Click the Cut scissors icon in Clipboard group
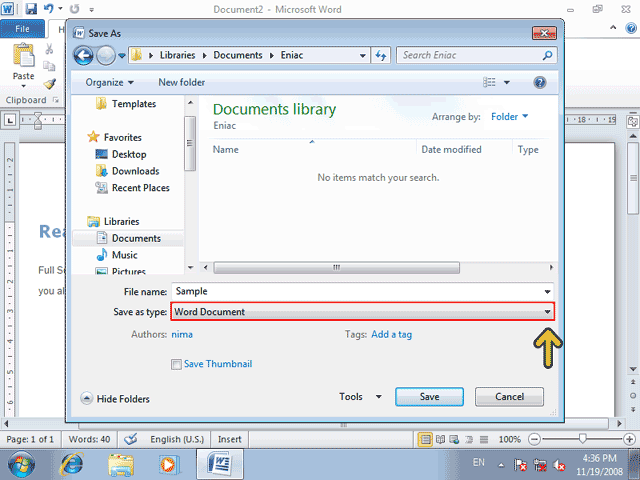 click(49, 49)
